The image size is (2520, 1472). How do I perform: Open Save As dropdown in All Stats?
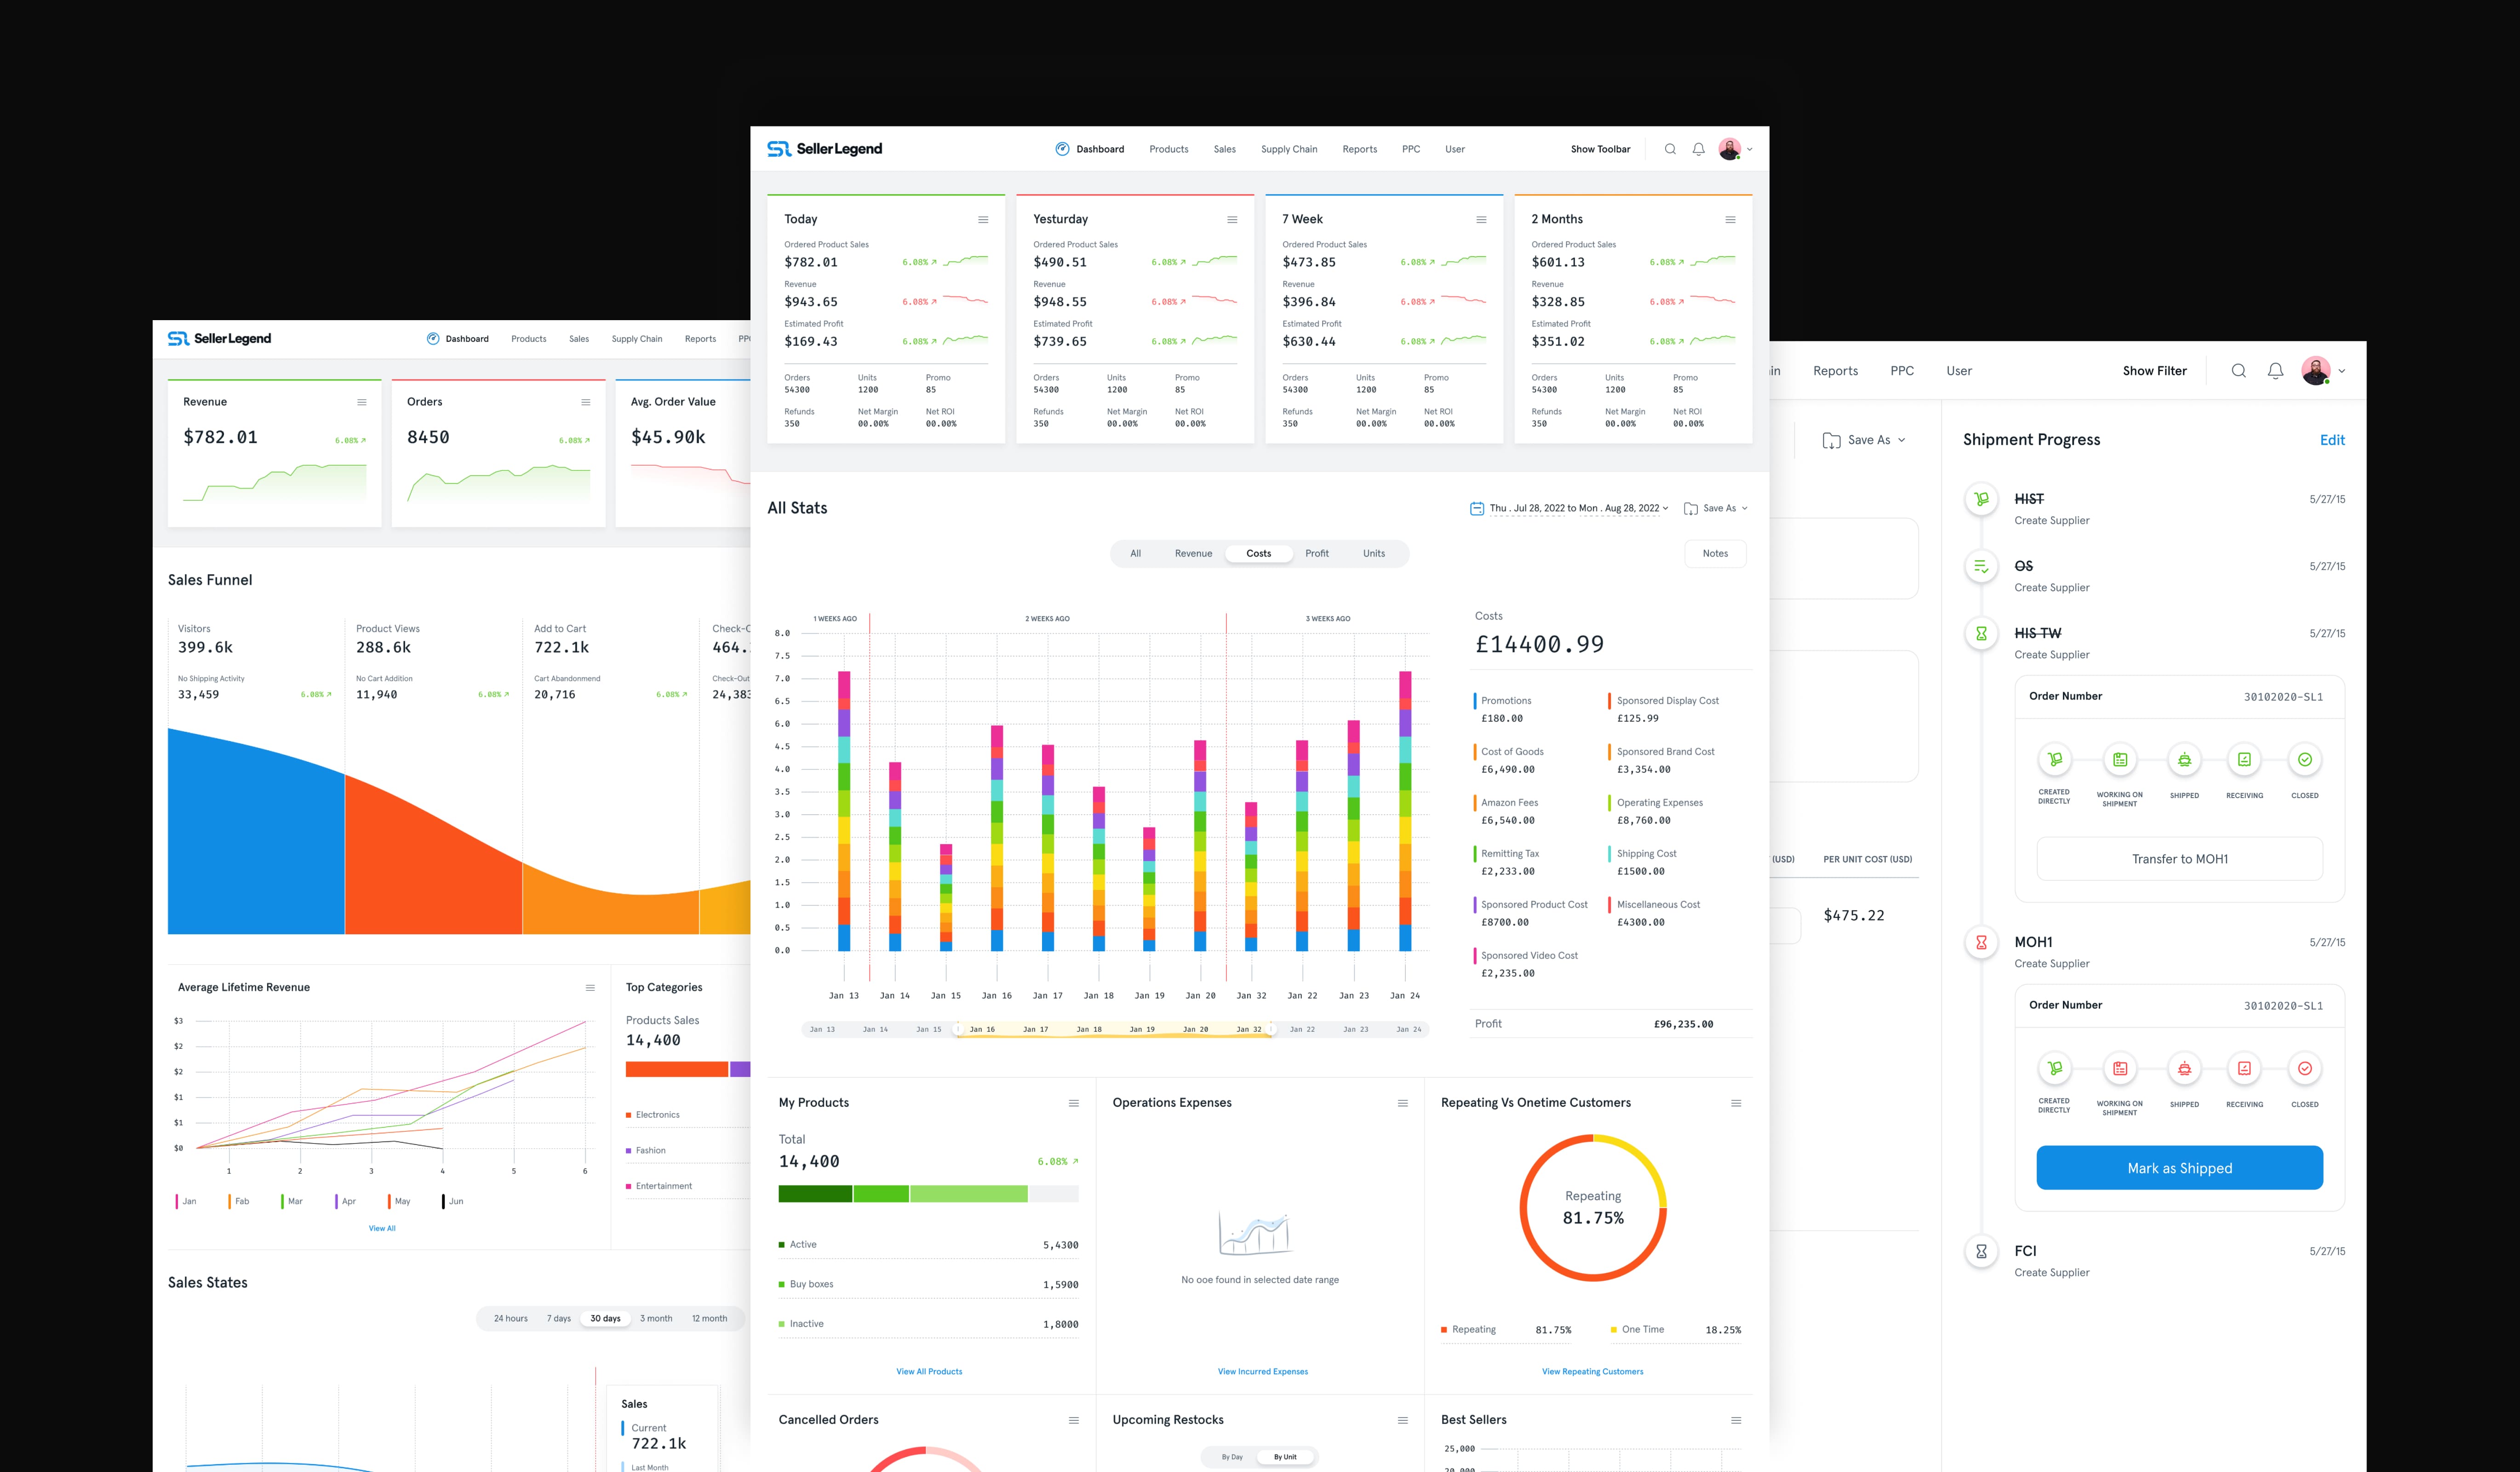tap(1716, 509)
